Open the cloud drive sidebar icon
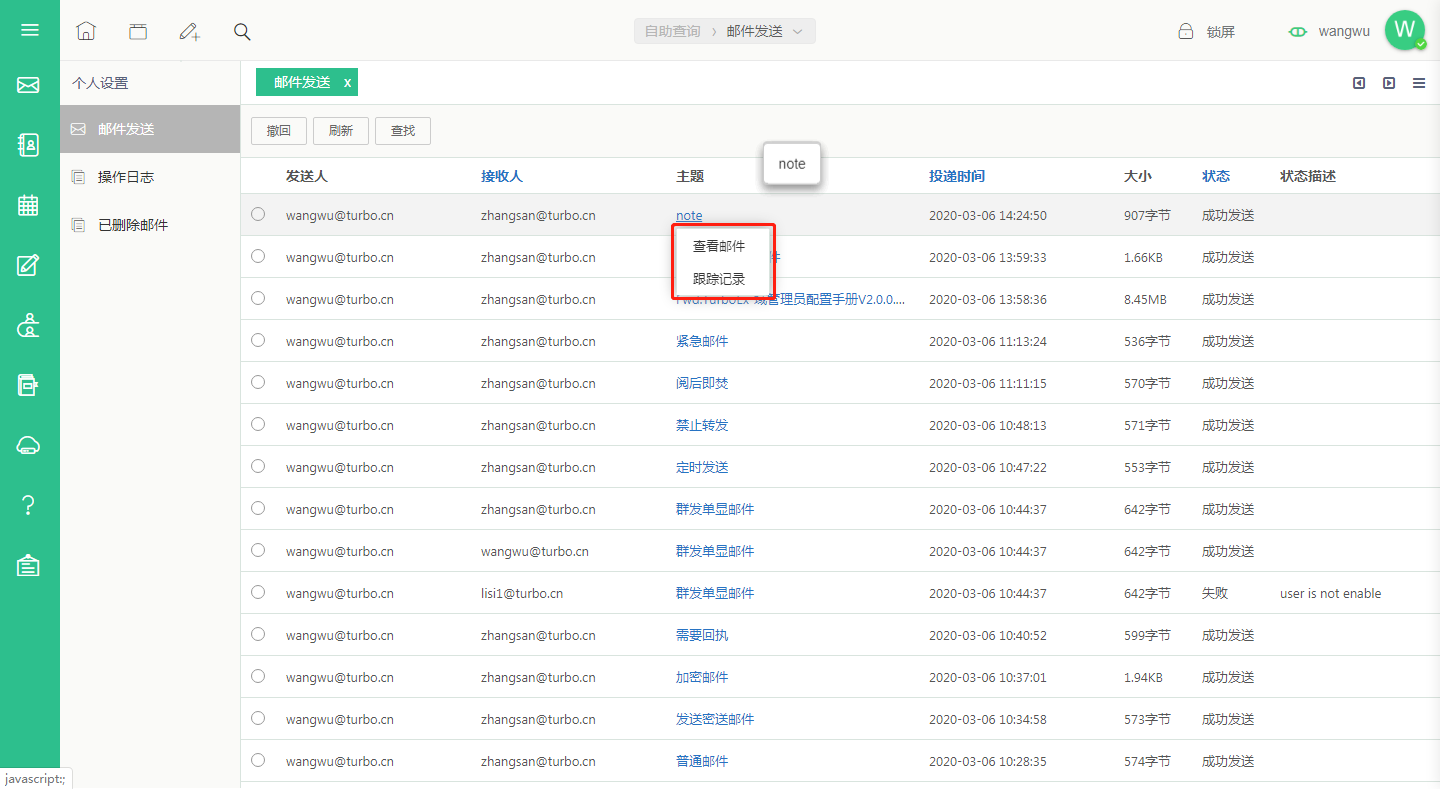Viewport: 1440px width, 789px height. pos(29,445)
